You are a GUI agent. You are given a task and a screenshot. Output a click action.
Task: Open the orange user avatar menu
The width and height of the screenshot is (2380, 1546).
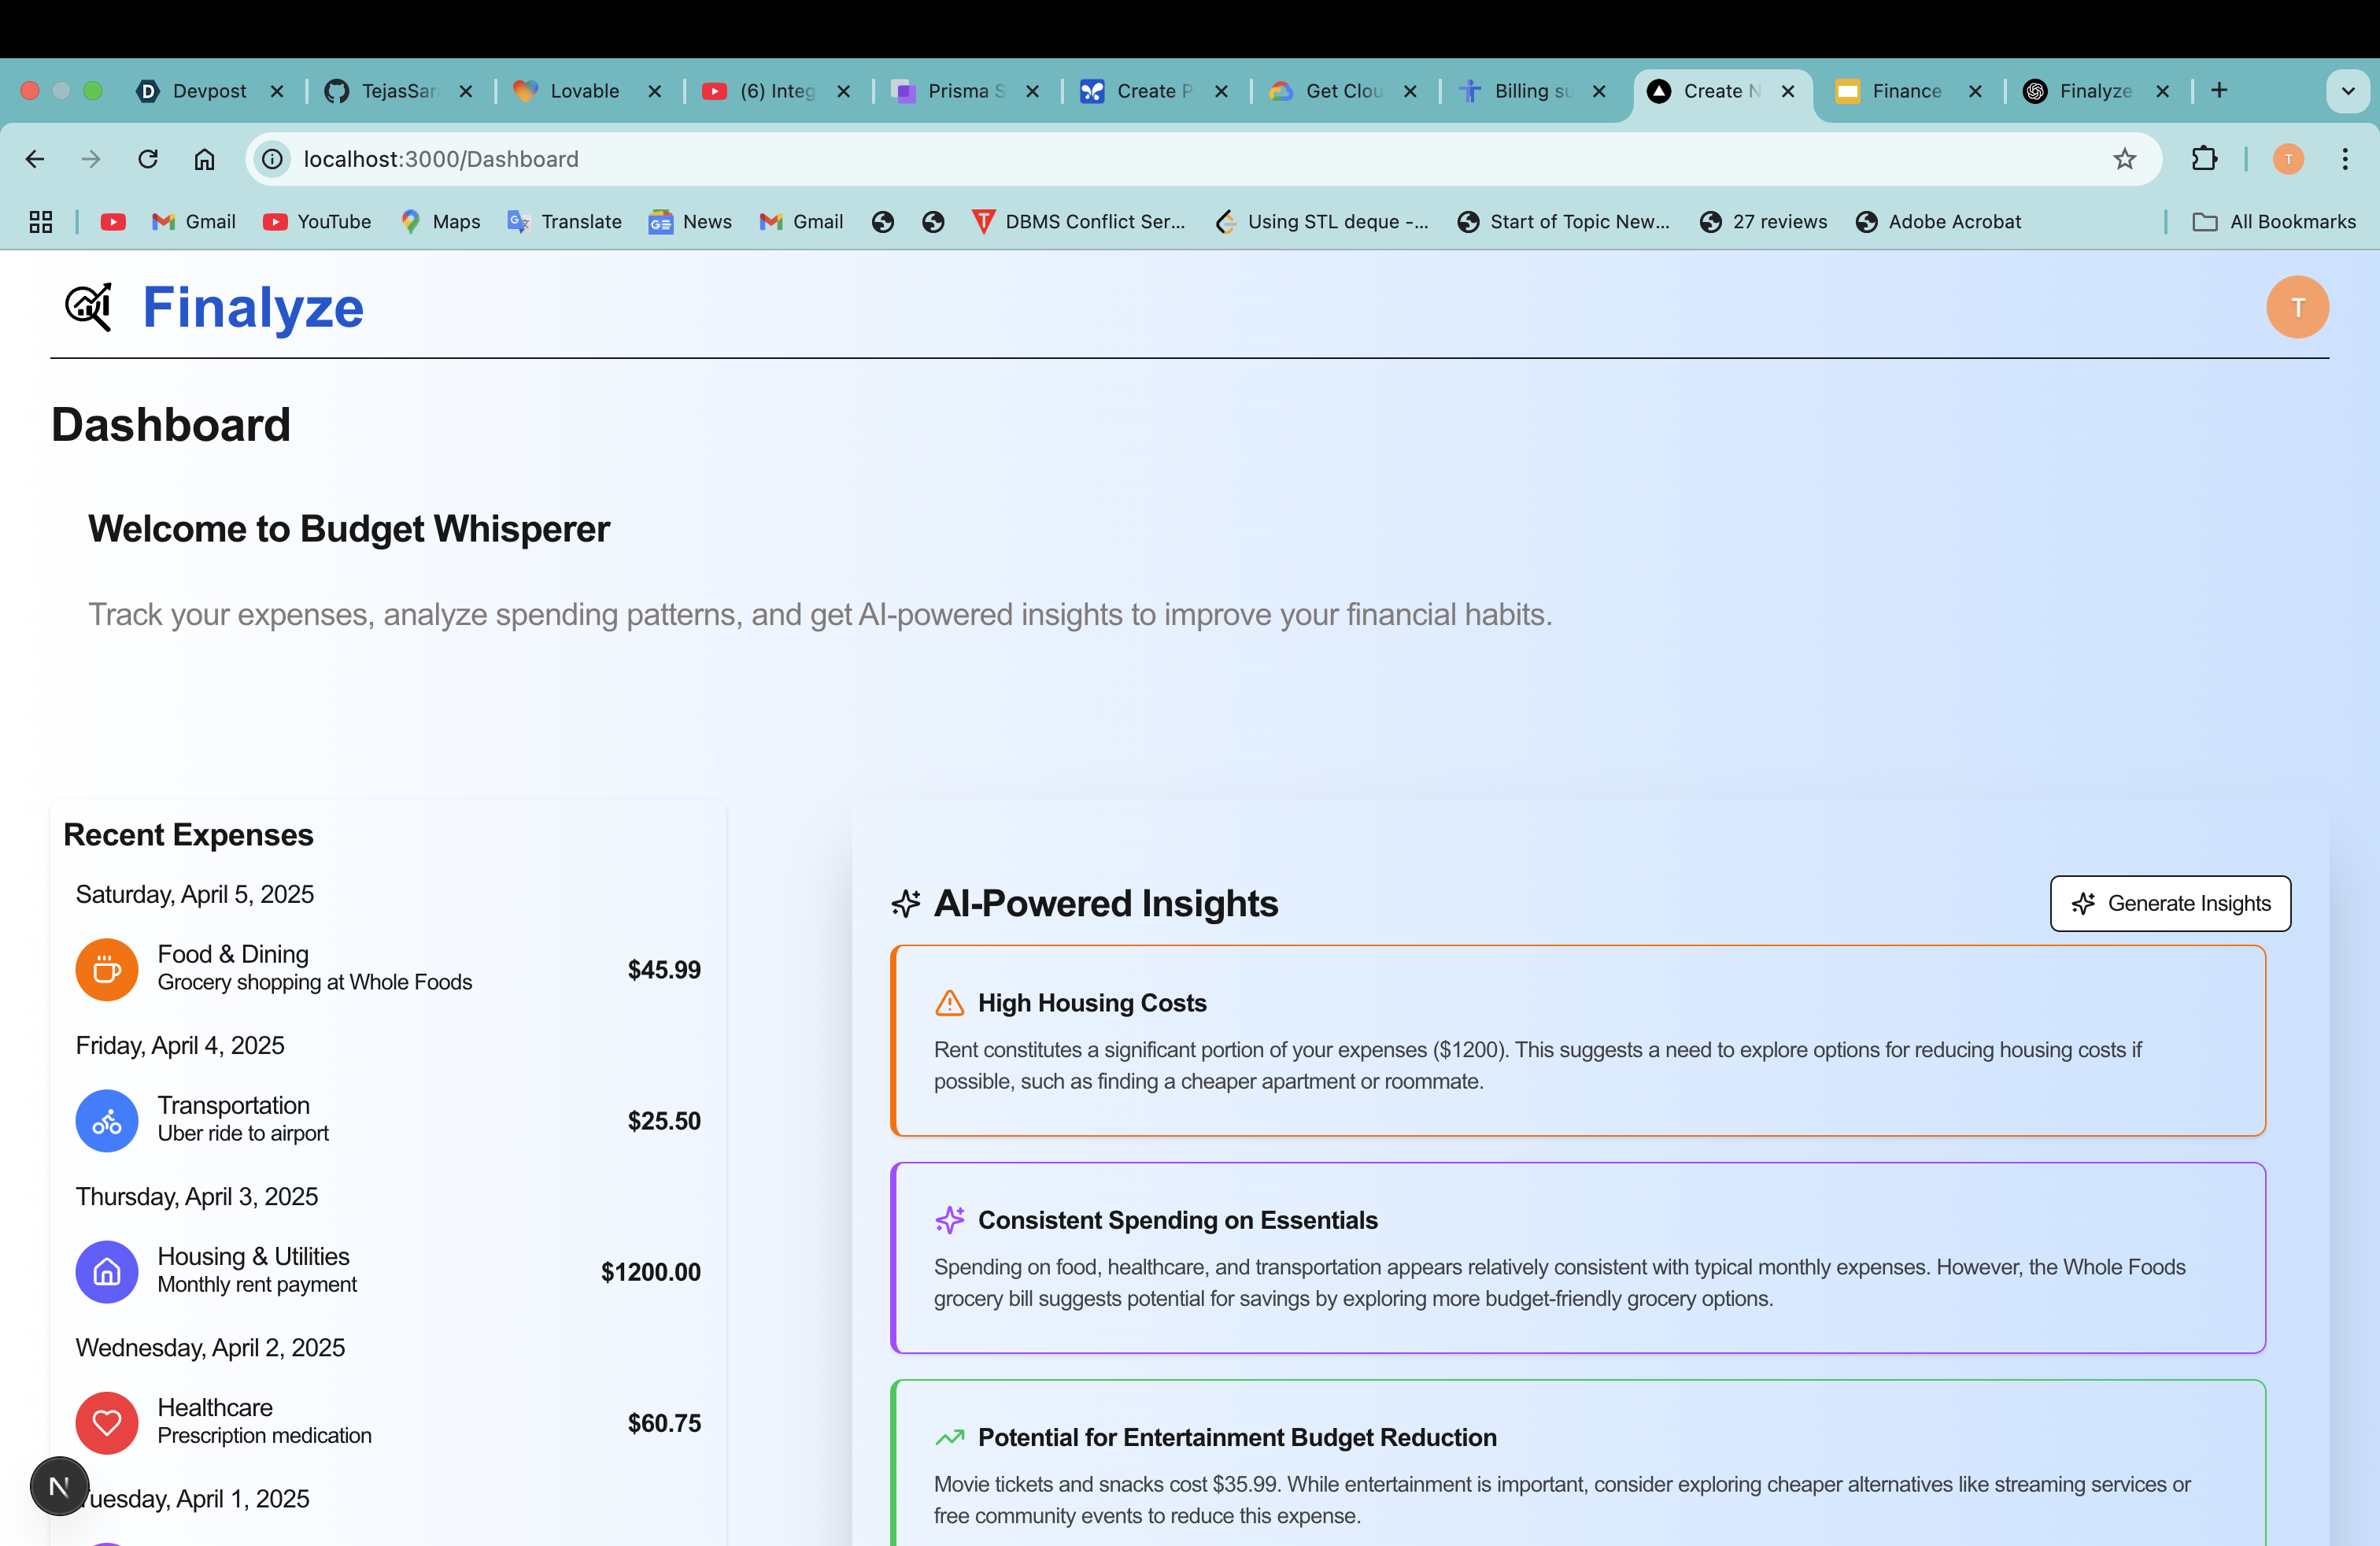coord(2296,307)
